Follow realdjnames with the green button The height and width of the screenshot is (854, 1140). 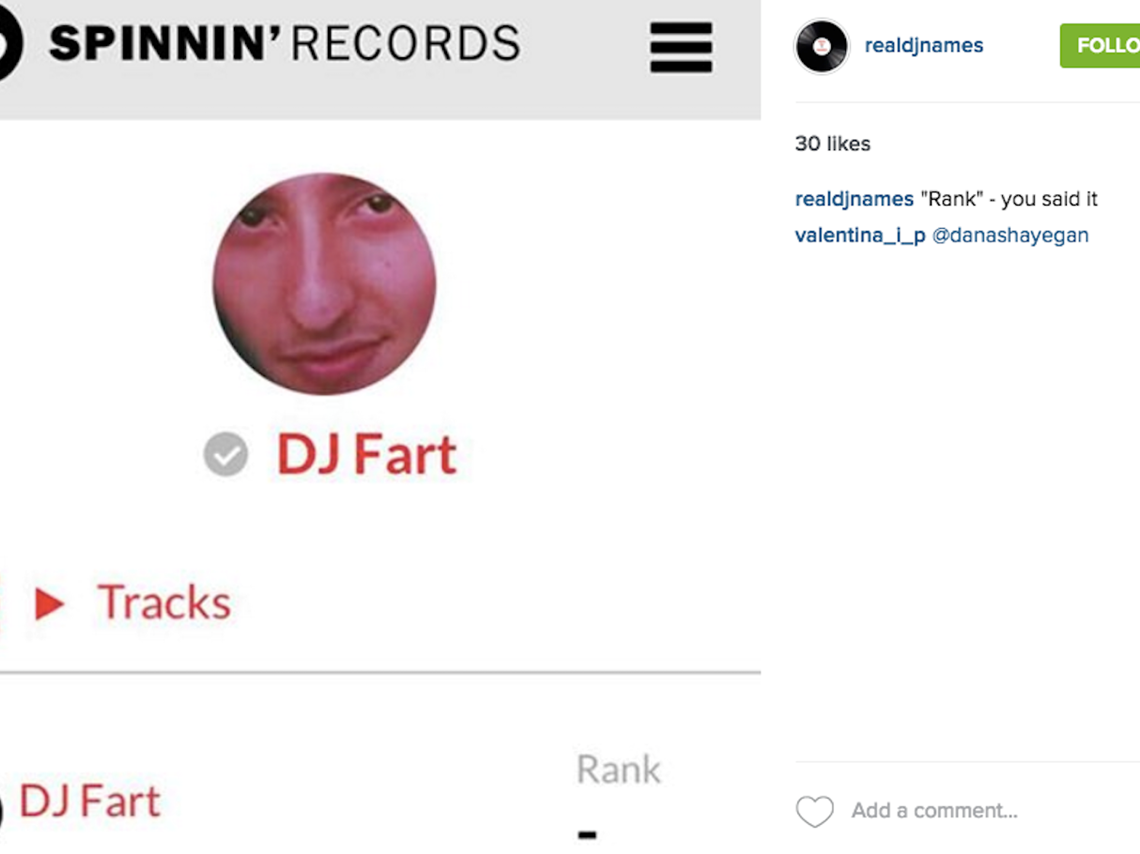click(1099, 46)
